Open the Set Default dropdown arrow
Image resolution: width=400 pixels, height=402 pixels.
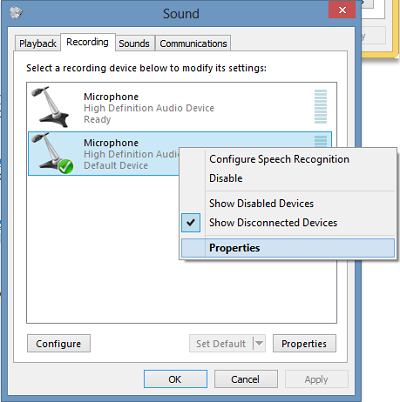pyautogui.click(x=259, y=343)
